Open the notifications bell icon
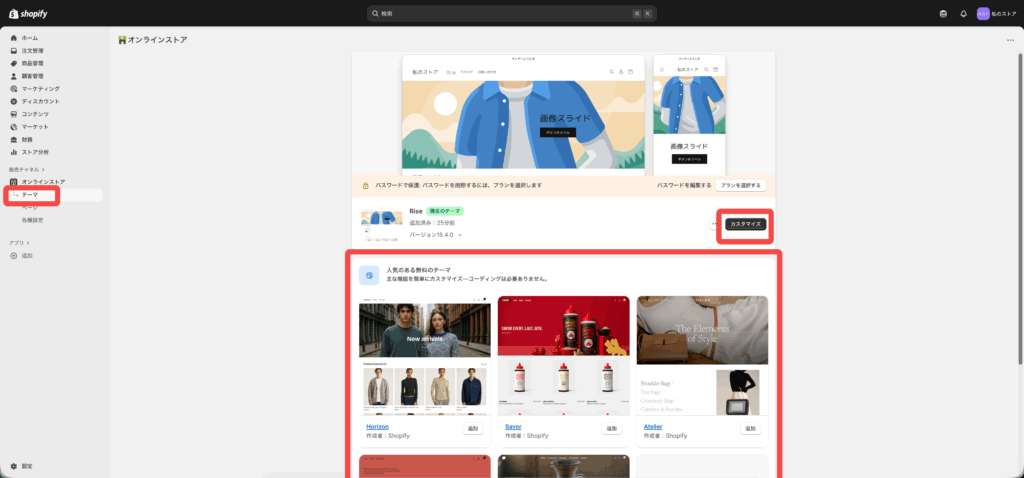 [963, 14]
